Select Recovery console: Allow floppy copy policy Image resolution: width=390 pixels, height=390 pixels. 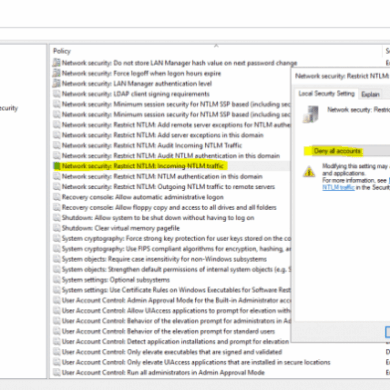click(x=169, y=208)
